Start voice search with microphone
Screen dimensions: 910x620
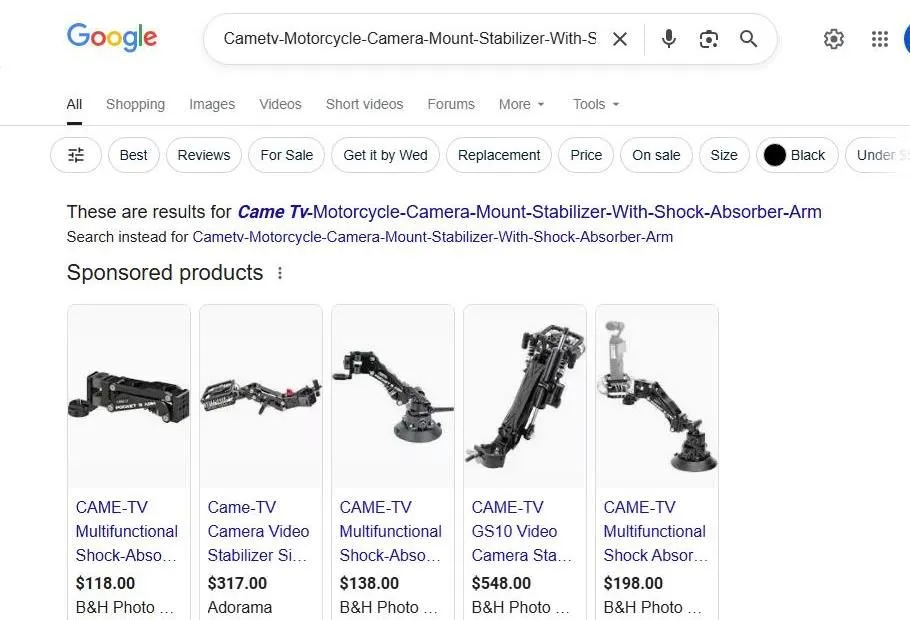[669, 39]
